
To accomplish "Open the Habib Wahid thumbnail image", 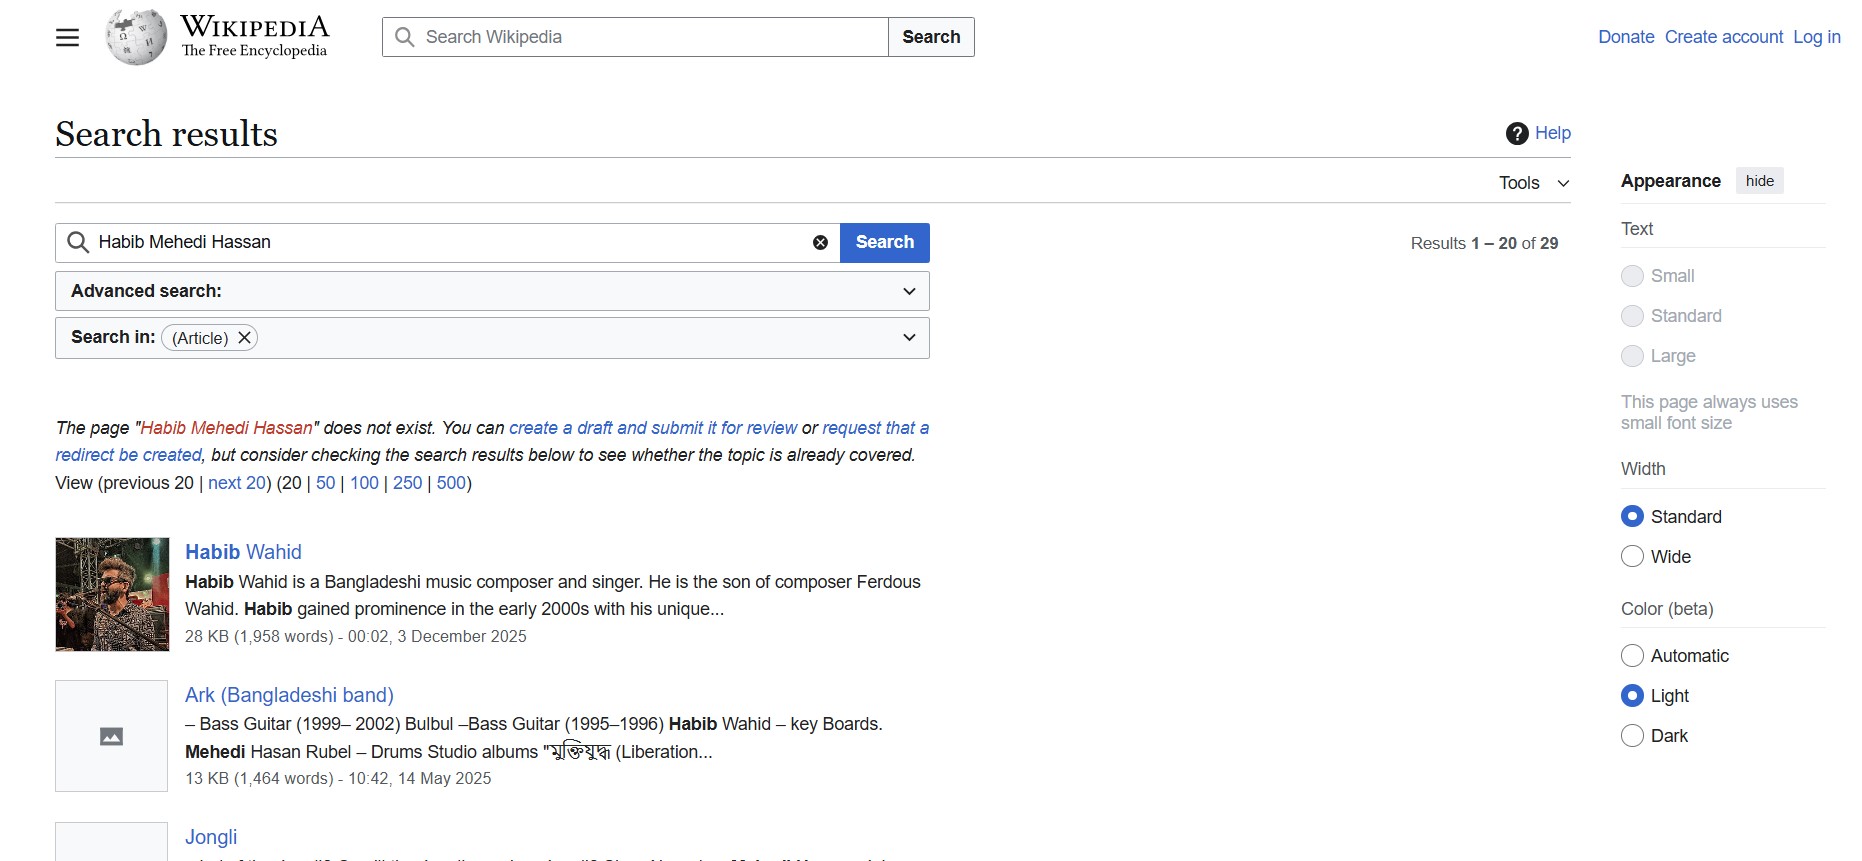I will (112, 594).
